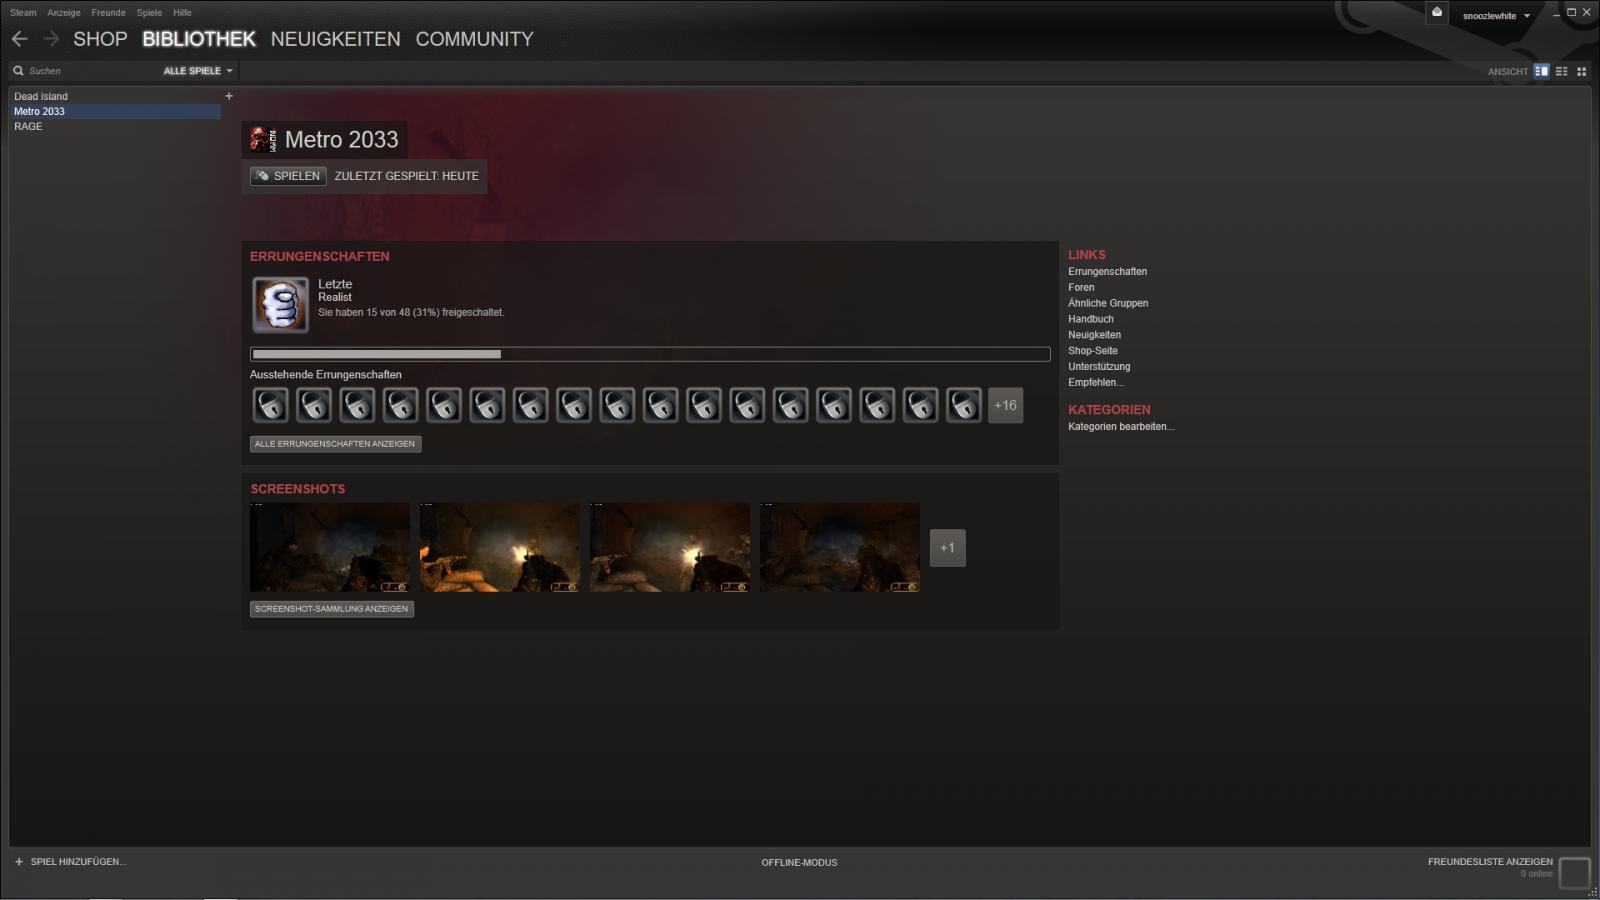
Task: Click Kategorien bearbeiten... link
Action: [1121, 427]
